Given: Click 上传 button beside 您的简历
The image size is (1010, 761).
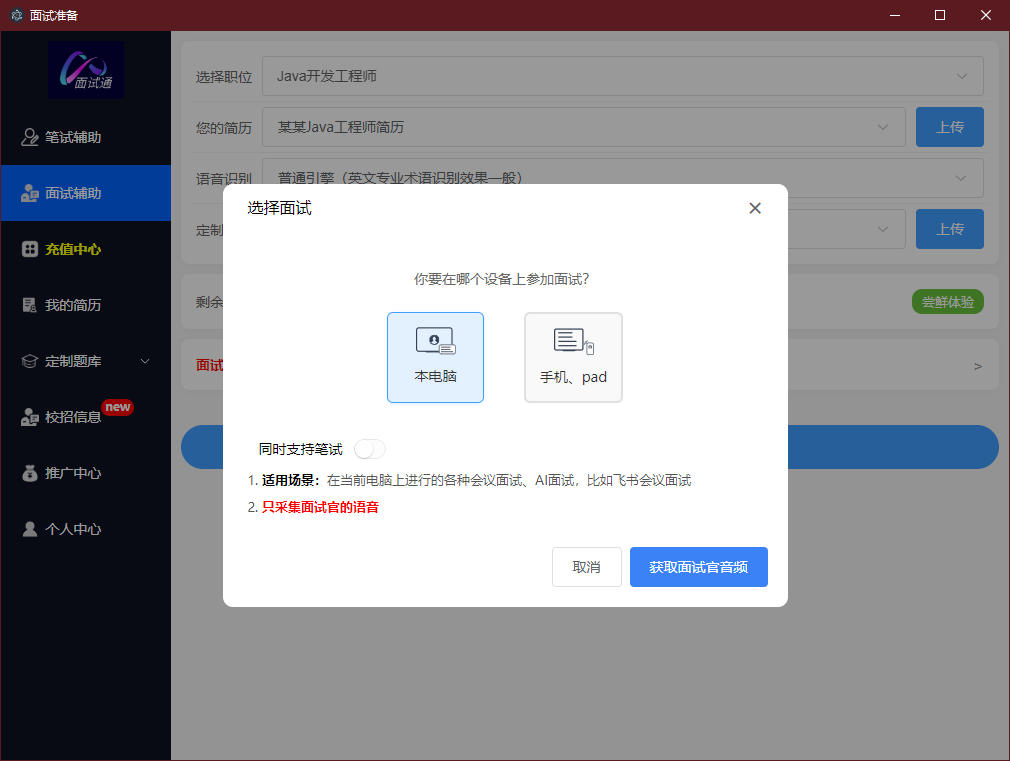Looking at the screenshot, I should click(x=949, y=127).
